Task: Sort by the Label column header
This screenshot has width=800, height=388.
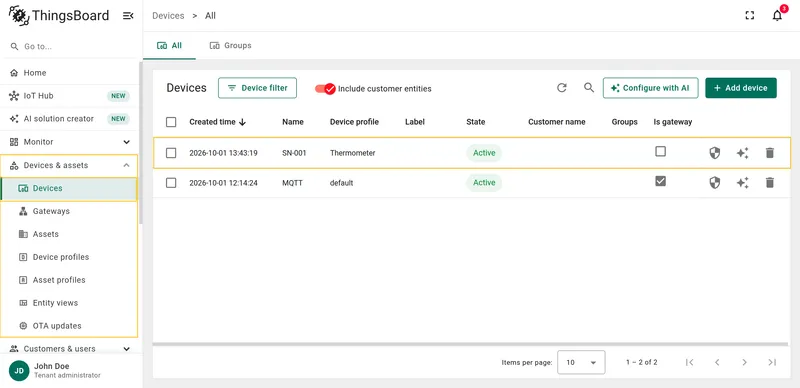Action: pos(415,122)
